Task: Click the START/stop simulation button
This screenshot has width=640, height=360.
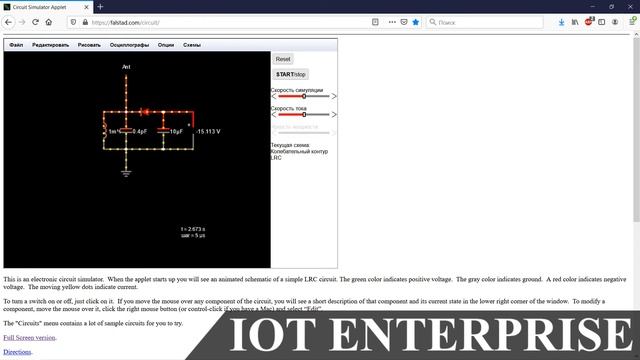Action: (x=290, y=74)
